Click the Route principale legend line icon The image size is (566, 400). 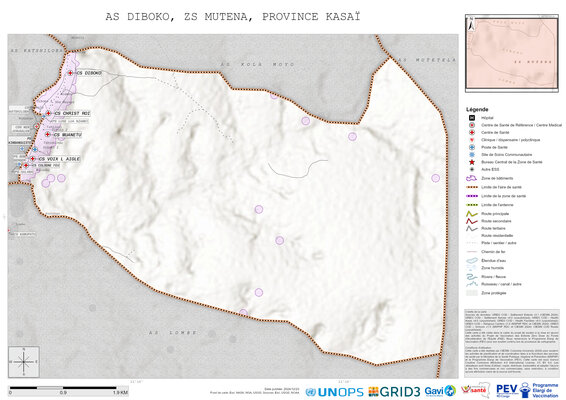[x=471, y=214]
